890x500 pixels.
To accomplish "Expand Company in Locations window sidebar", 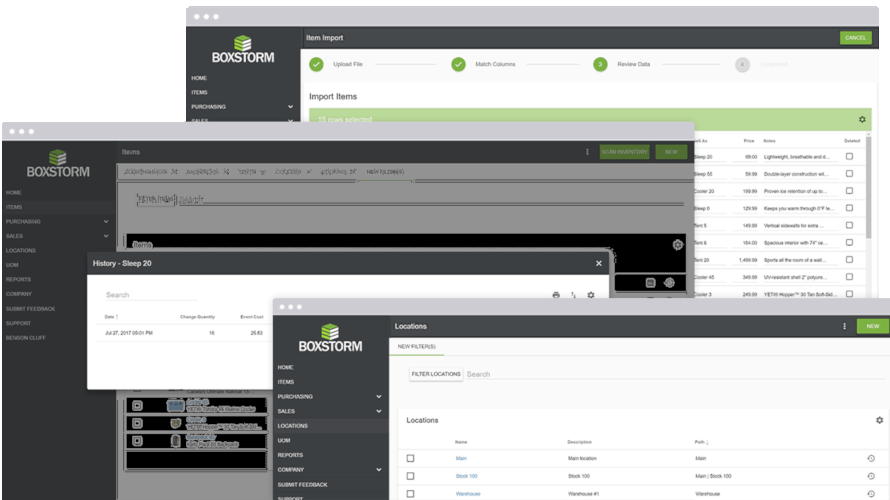I will coord(379,470).
